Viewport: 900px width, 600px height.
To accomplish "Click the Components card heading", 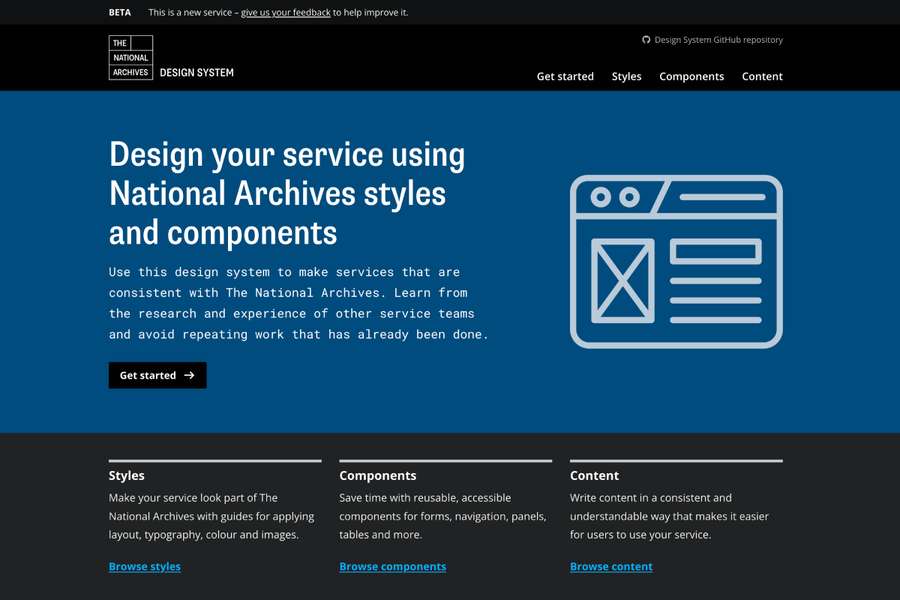I will click(x=378, y=475).
